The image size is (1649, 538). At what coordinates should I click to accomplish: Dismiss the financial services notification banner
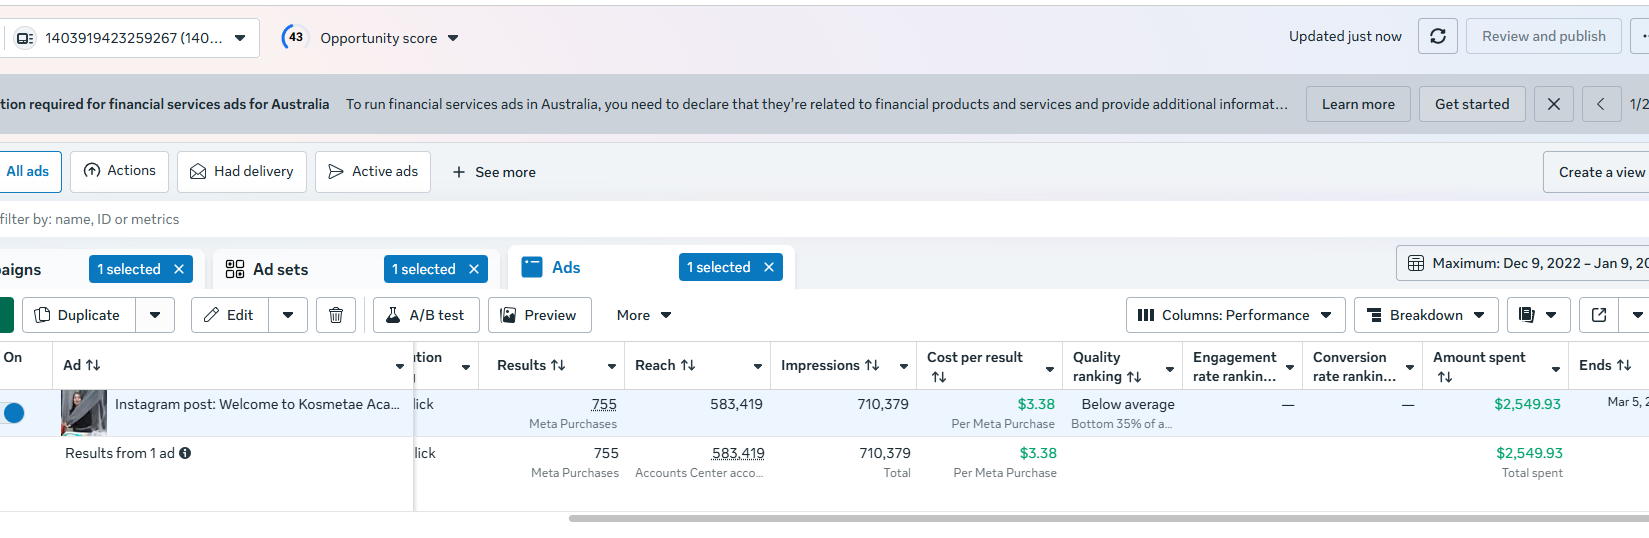(1553, 104)
